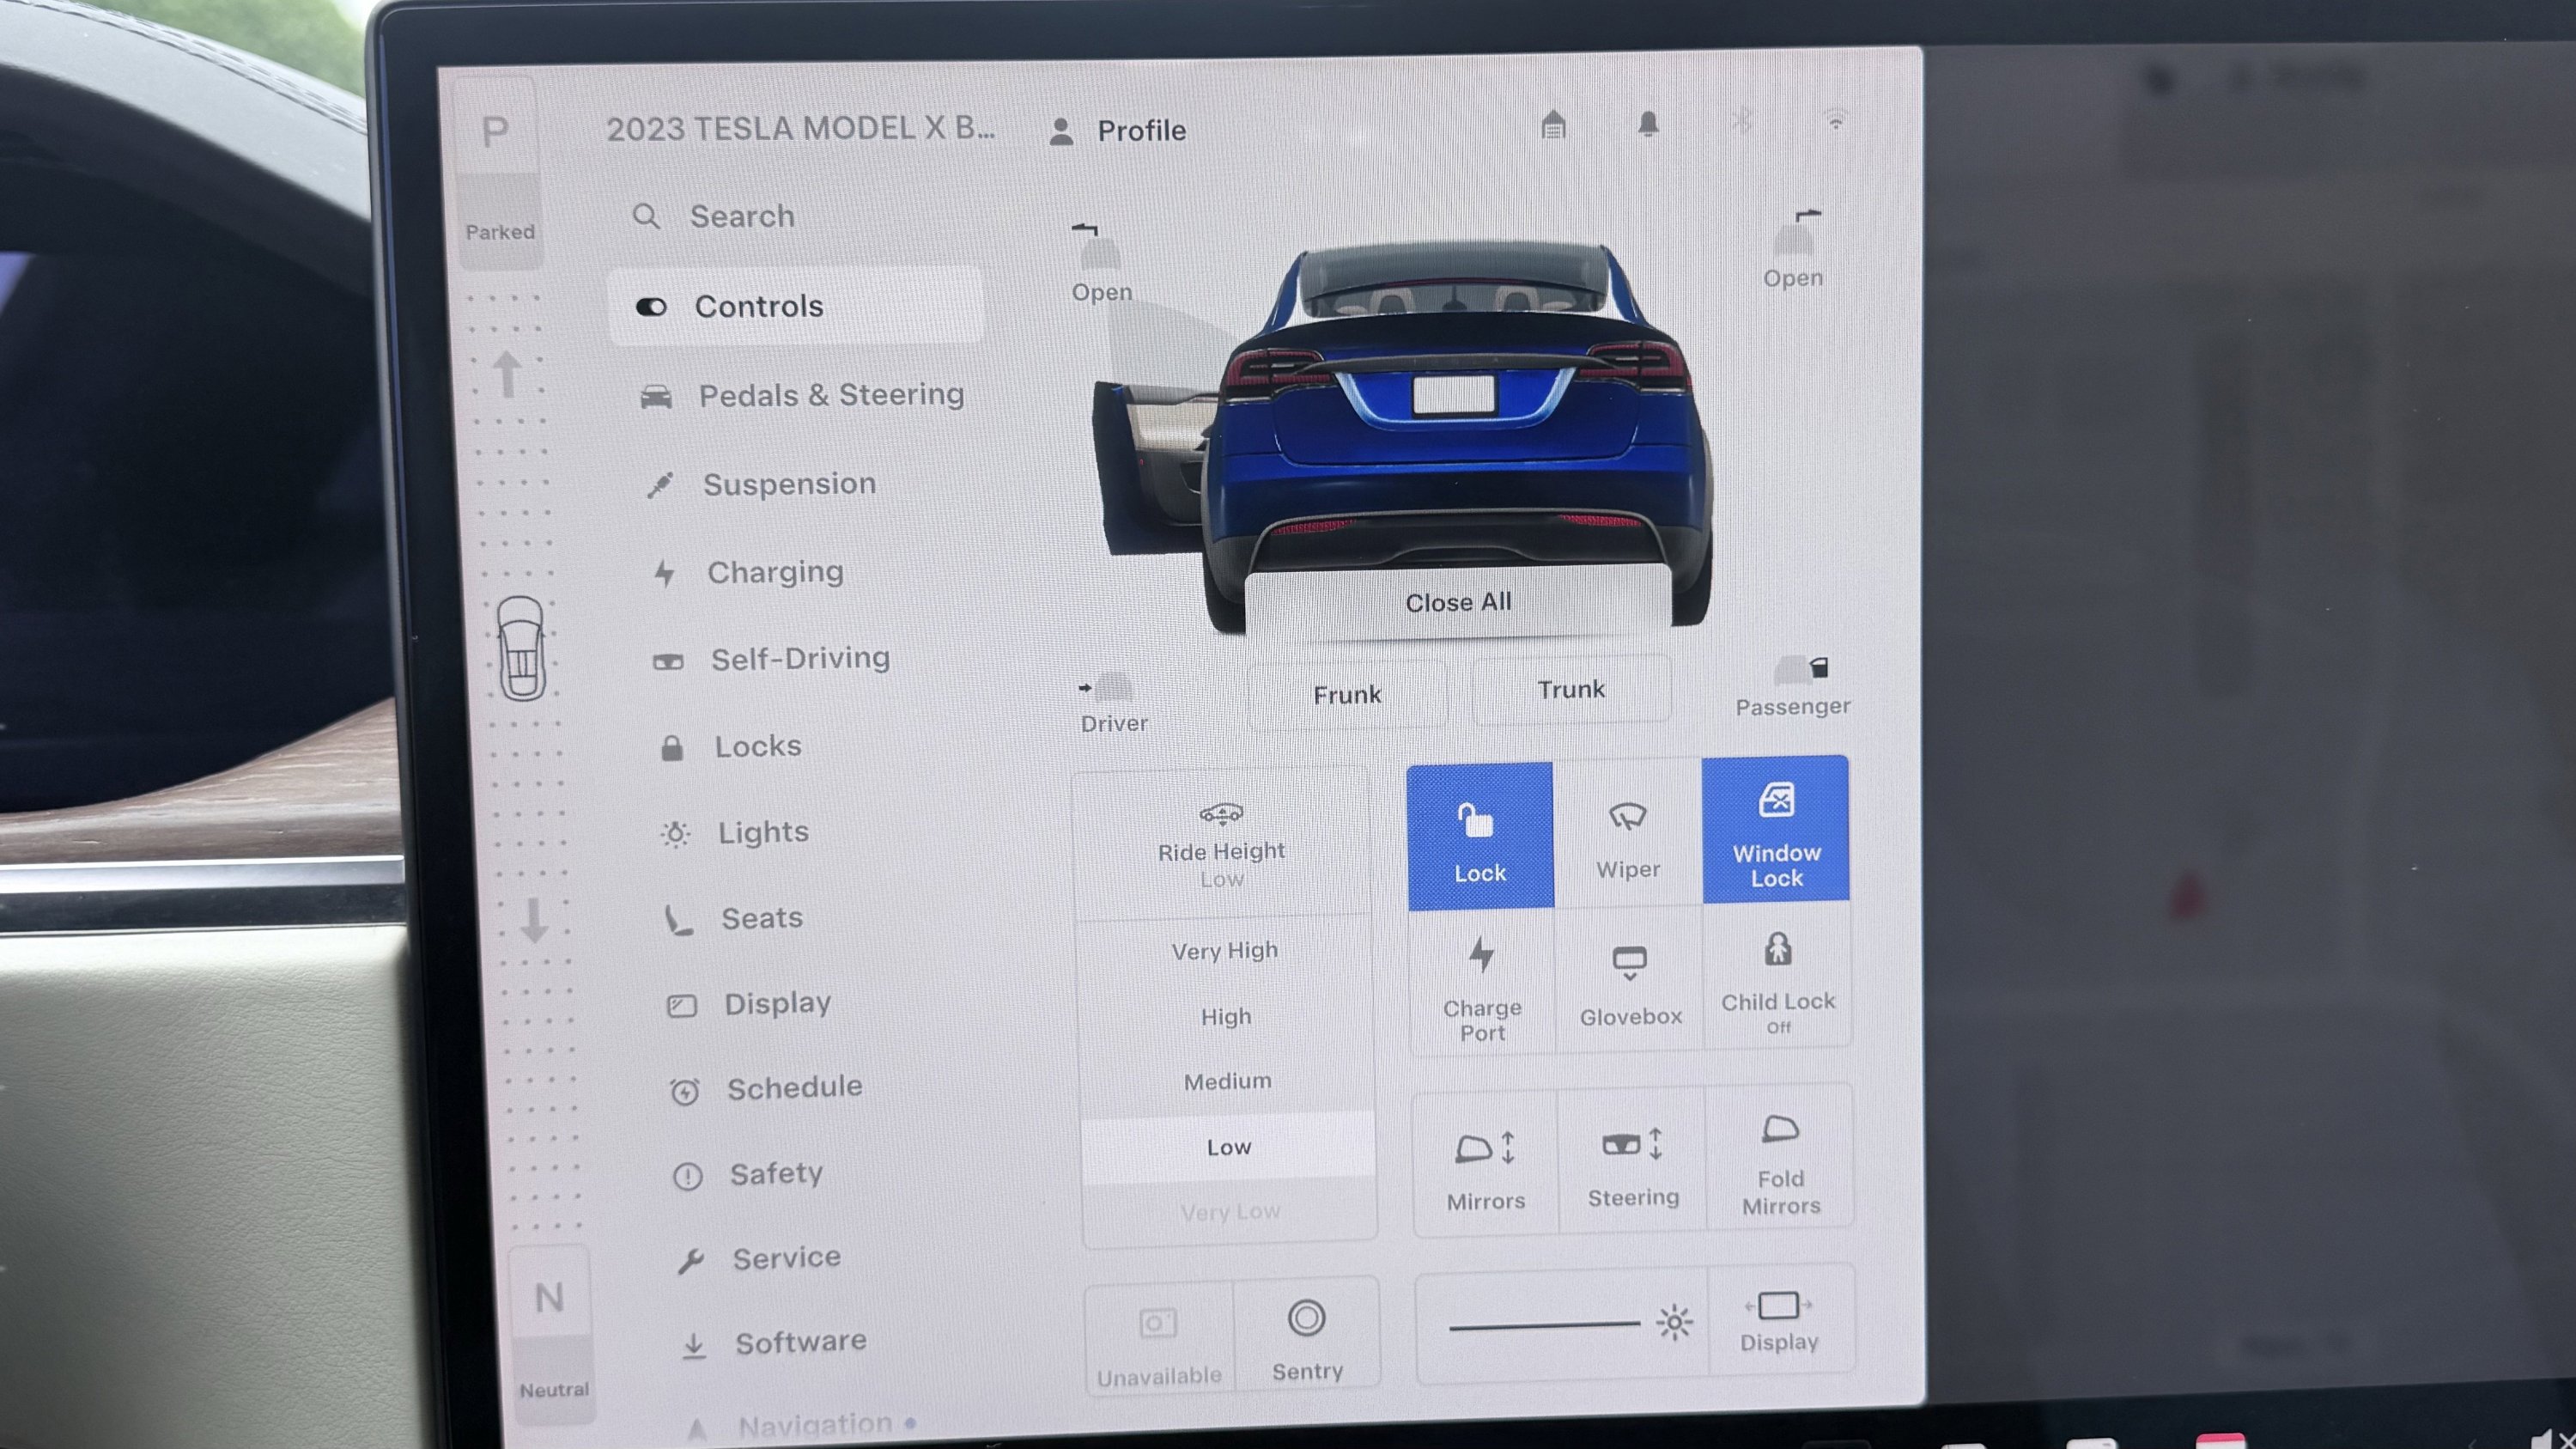Tap the notifications bell icon
Screen dimensions: 2576x1449
coord(1648,124)
